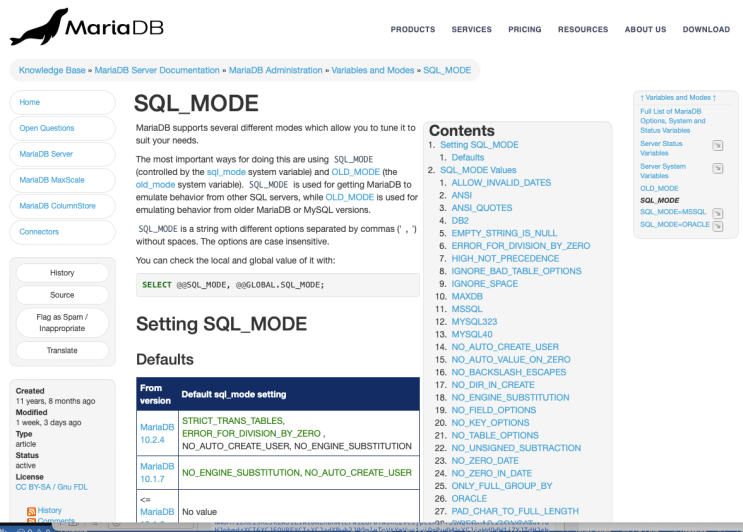The width and height of the screenshot is (743, 532).
Task: Jump to ERROR_FOR_DIVISION_BY_ZERO in Contents
Action: [x=520, y=246]
